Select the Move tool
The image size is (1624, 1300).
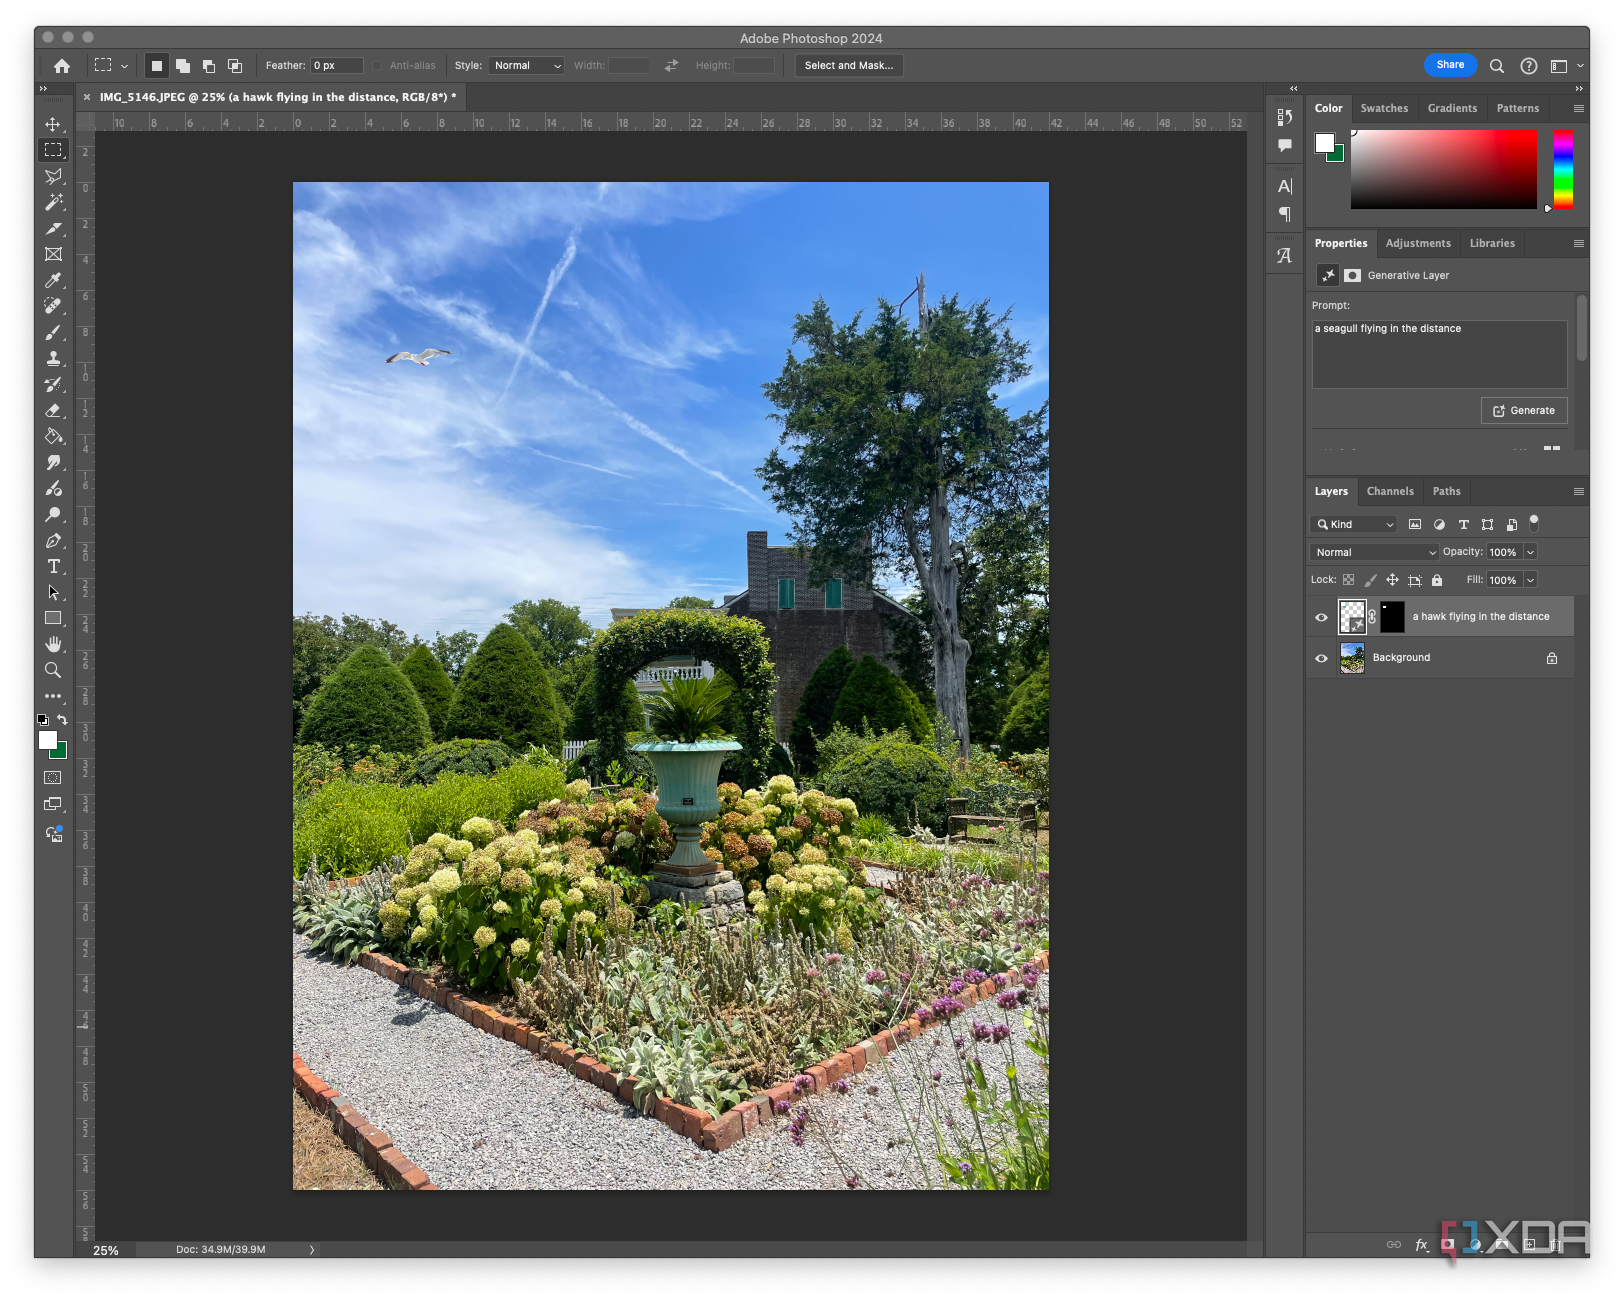tap(53, 124)
